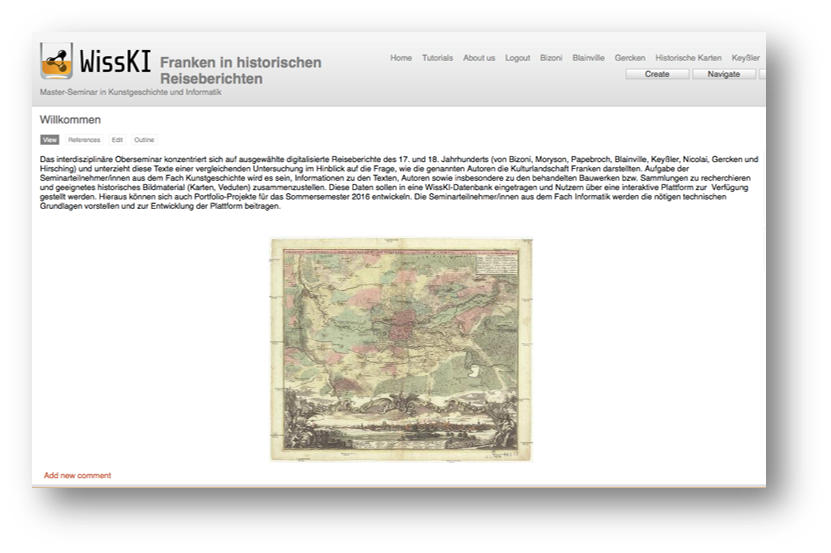Open the Home menu item

pyautogui.click(x=401, y=58)
